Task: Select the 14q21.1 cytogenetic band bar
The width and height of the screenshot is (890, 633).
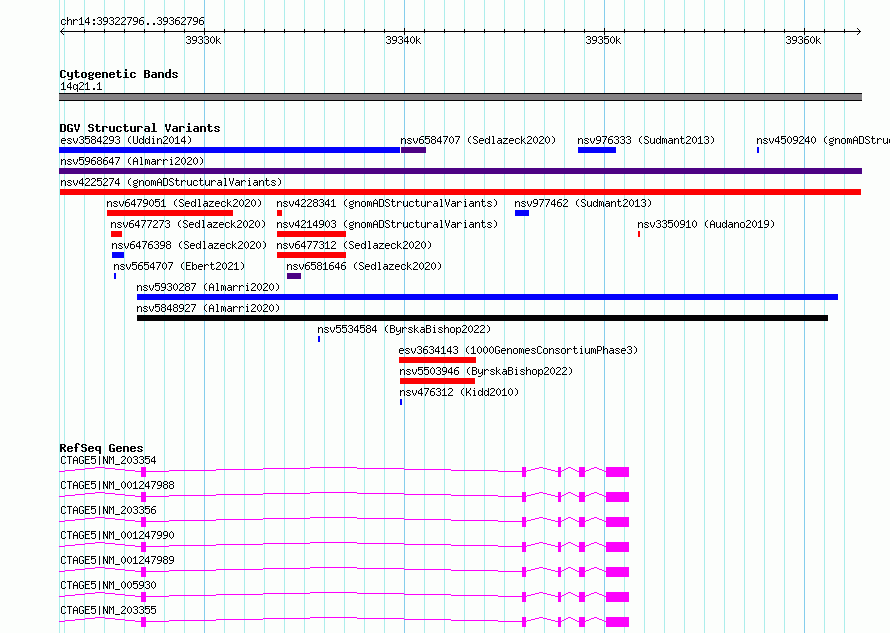Action: (460, 97)
